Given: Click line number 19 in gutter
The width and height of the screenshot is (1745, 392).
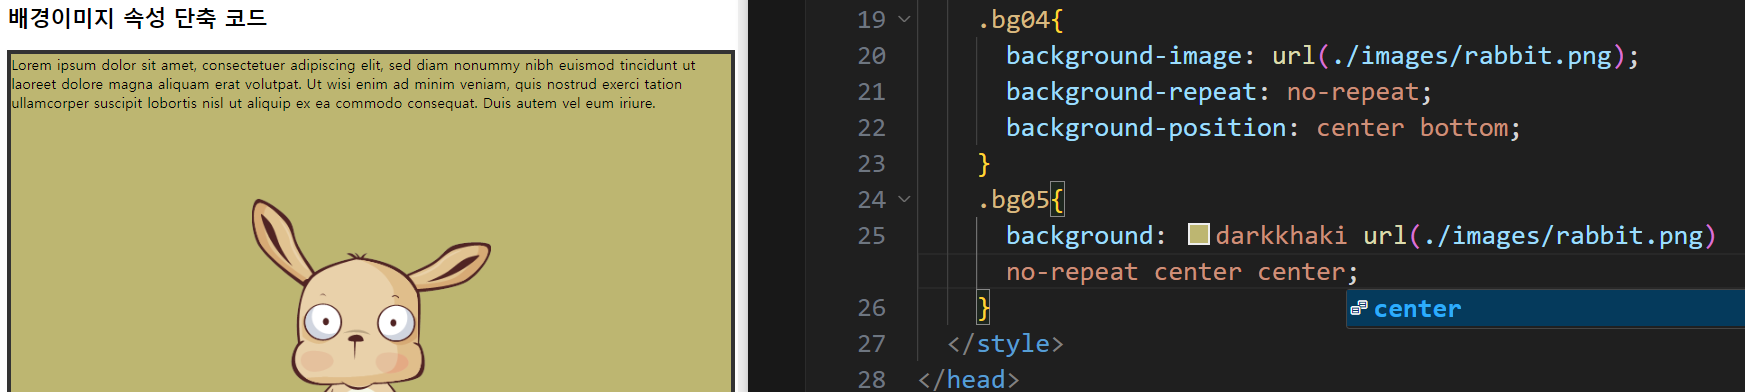Looking at the screenshot, I should pyautogui.click(x=871, y=19).
